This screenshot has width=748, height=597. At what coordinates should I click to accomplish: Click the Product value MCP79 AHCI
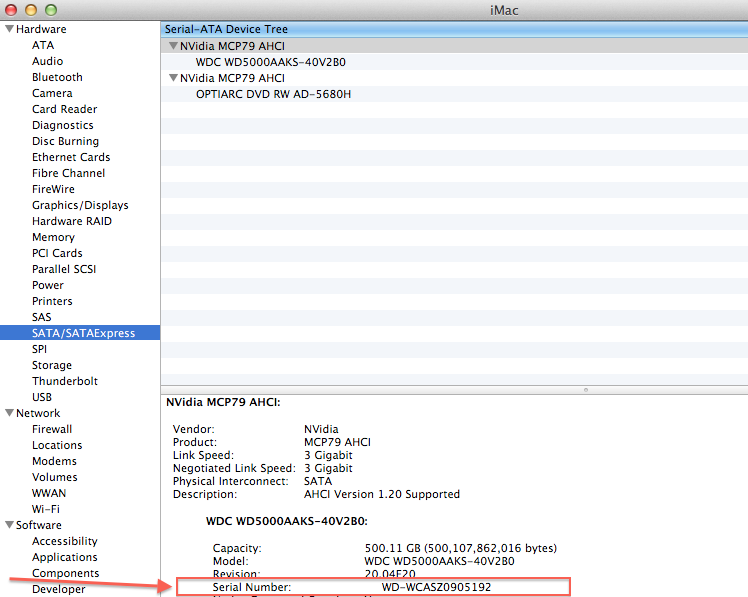[x=337, y=442]
